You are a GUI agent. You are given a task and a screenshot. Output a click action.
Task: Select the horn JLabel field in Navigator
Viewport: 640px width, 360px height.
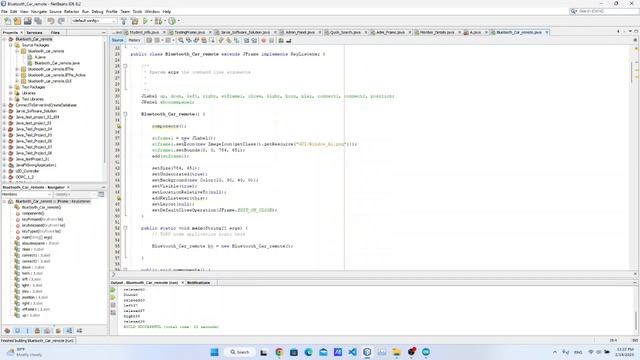(32, 273)
